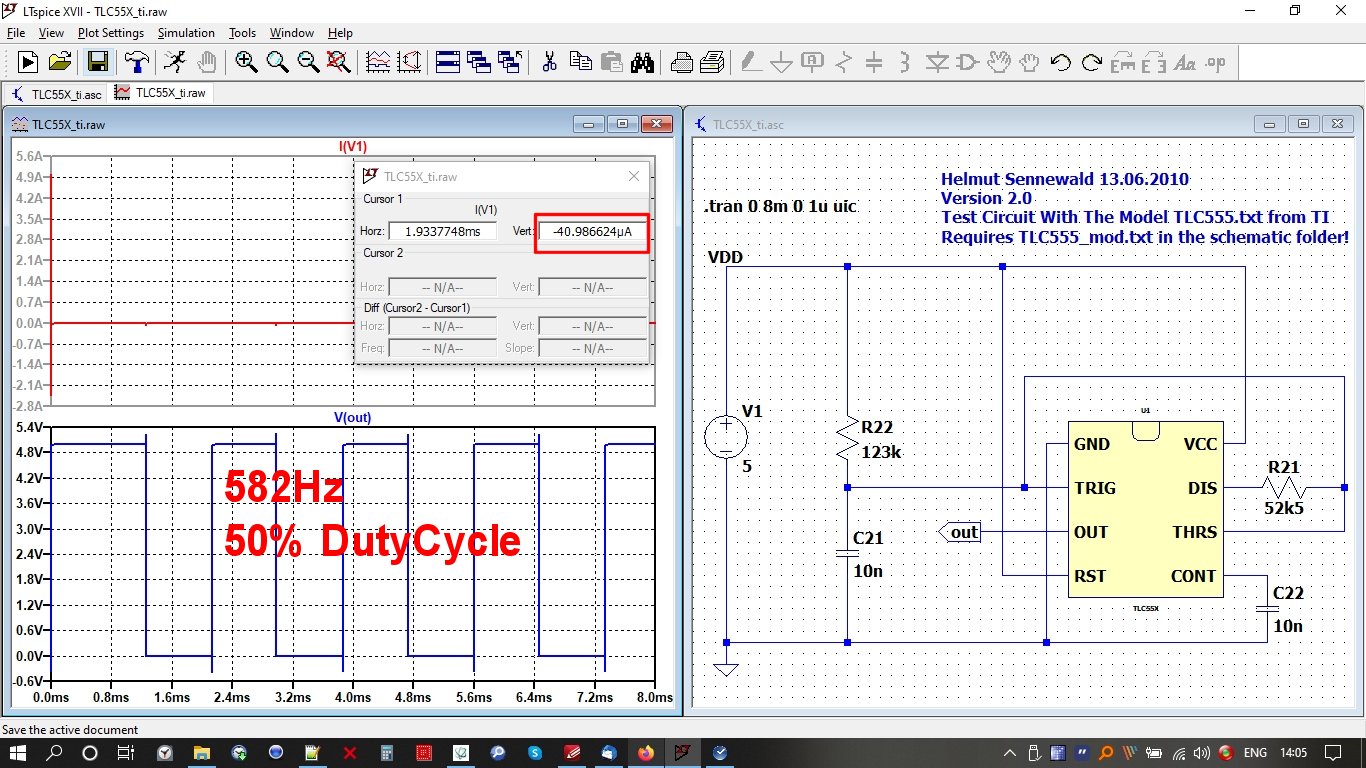1366x768 pixels.
Task: Click the Find binoculars icon
Action: 642,62
